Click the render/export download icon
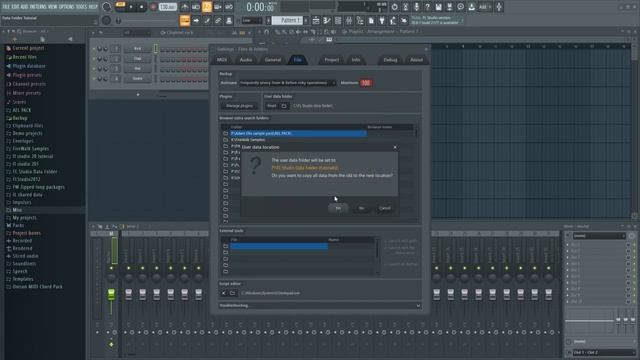640x360 pixels. coord(471,7)
